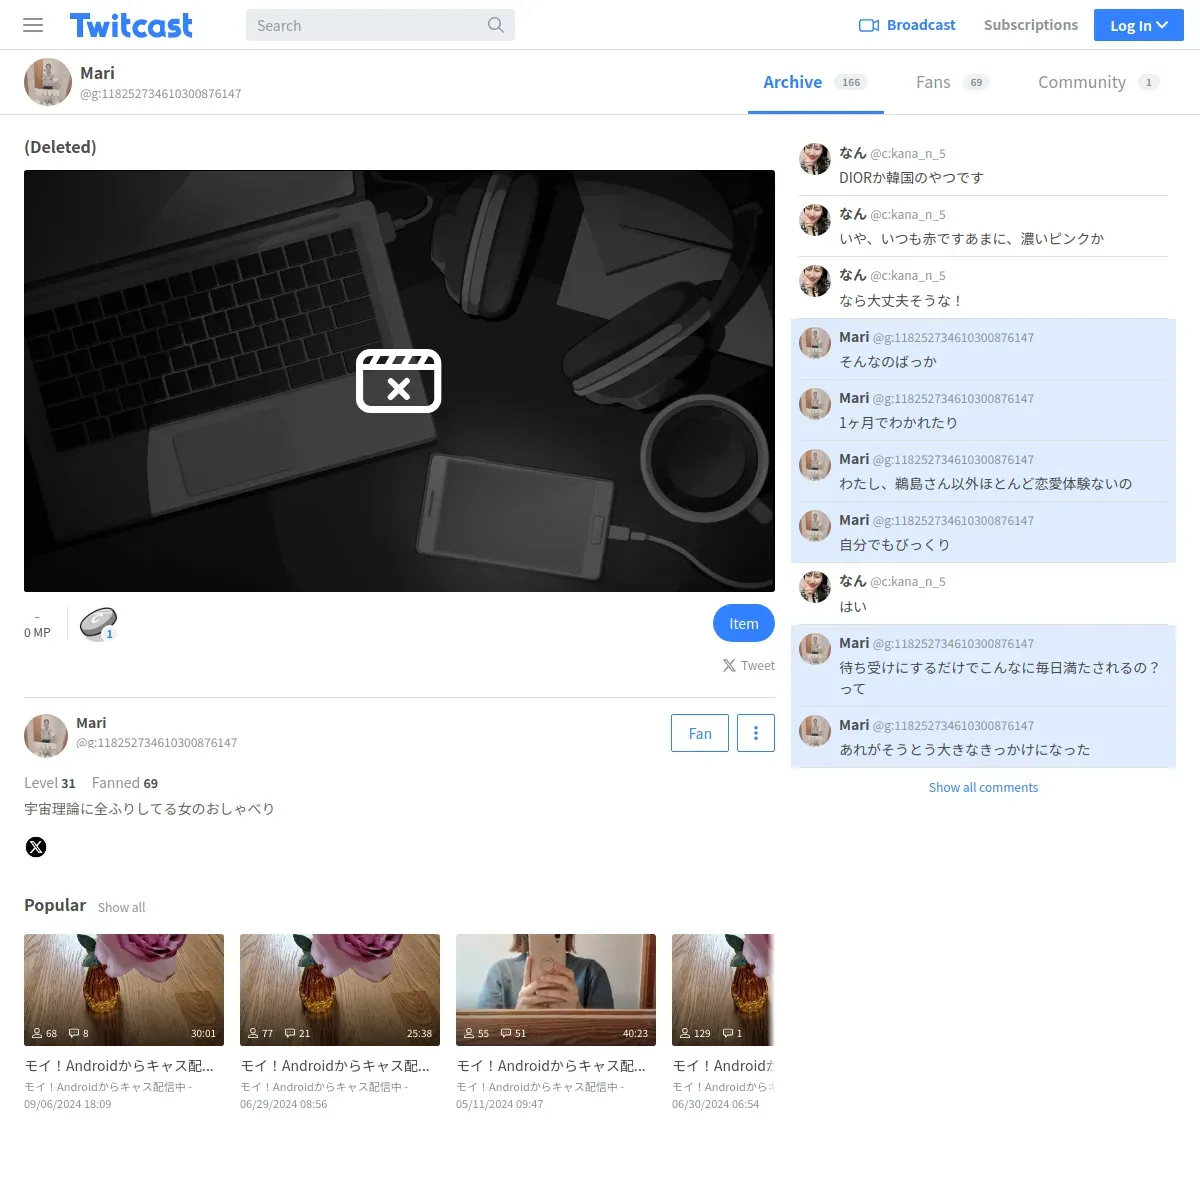The height and width of the screenshot is (1195, 1200).
Task: Click Mari avatar on あれがそうとう大きな comment
Action: click(815, 731)
